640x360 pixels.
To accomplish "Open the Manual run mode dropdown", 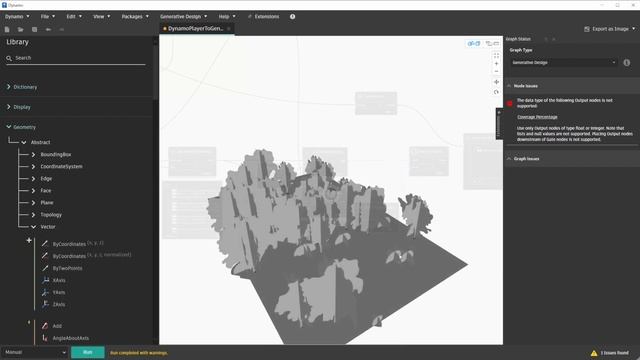I will 35,352.
